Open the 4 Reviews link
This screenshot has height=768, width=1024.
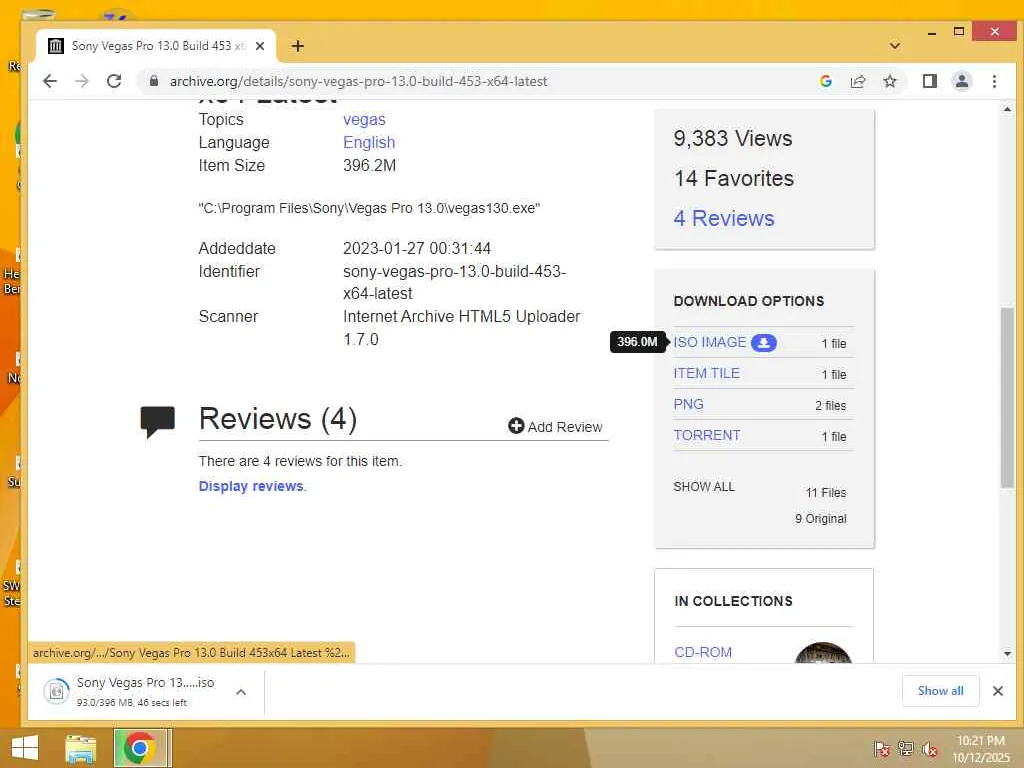(x=724, y=218)
